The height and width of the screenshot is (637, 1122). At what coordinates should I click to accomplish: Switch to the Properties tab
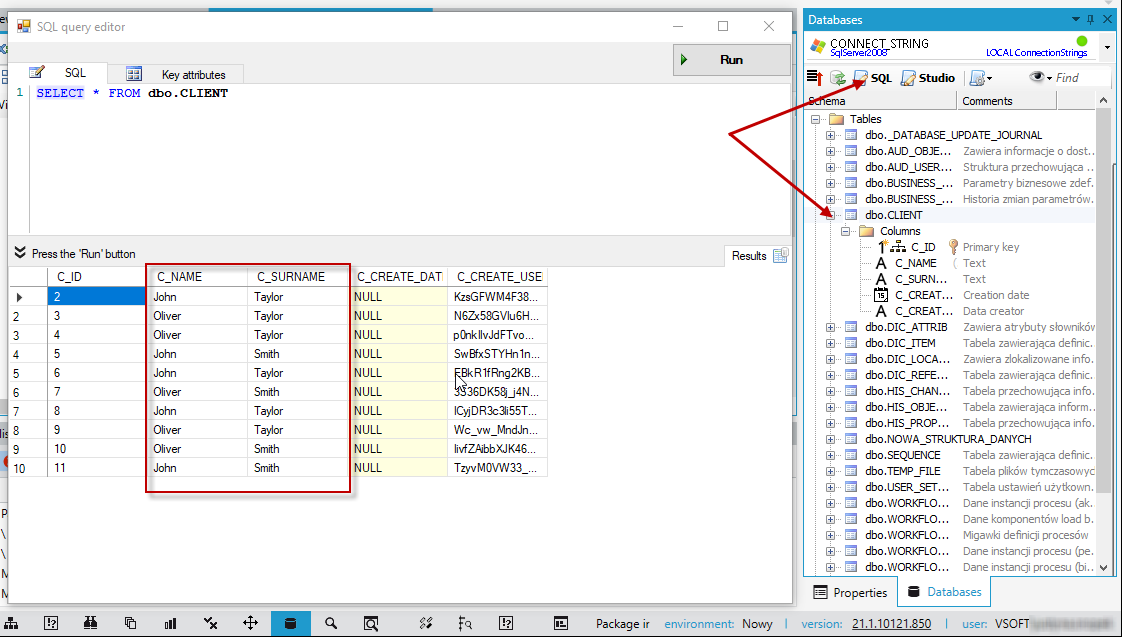(849, 593)
